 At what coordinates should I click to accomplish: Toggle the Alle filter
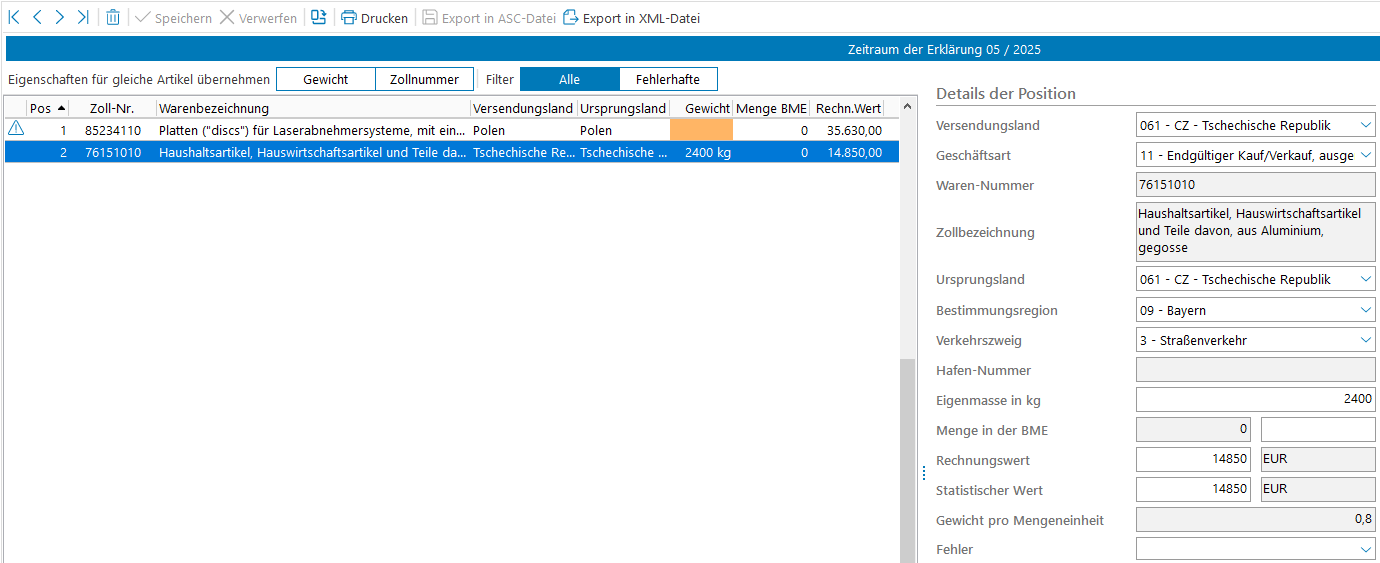(569, 80)
